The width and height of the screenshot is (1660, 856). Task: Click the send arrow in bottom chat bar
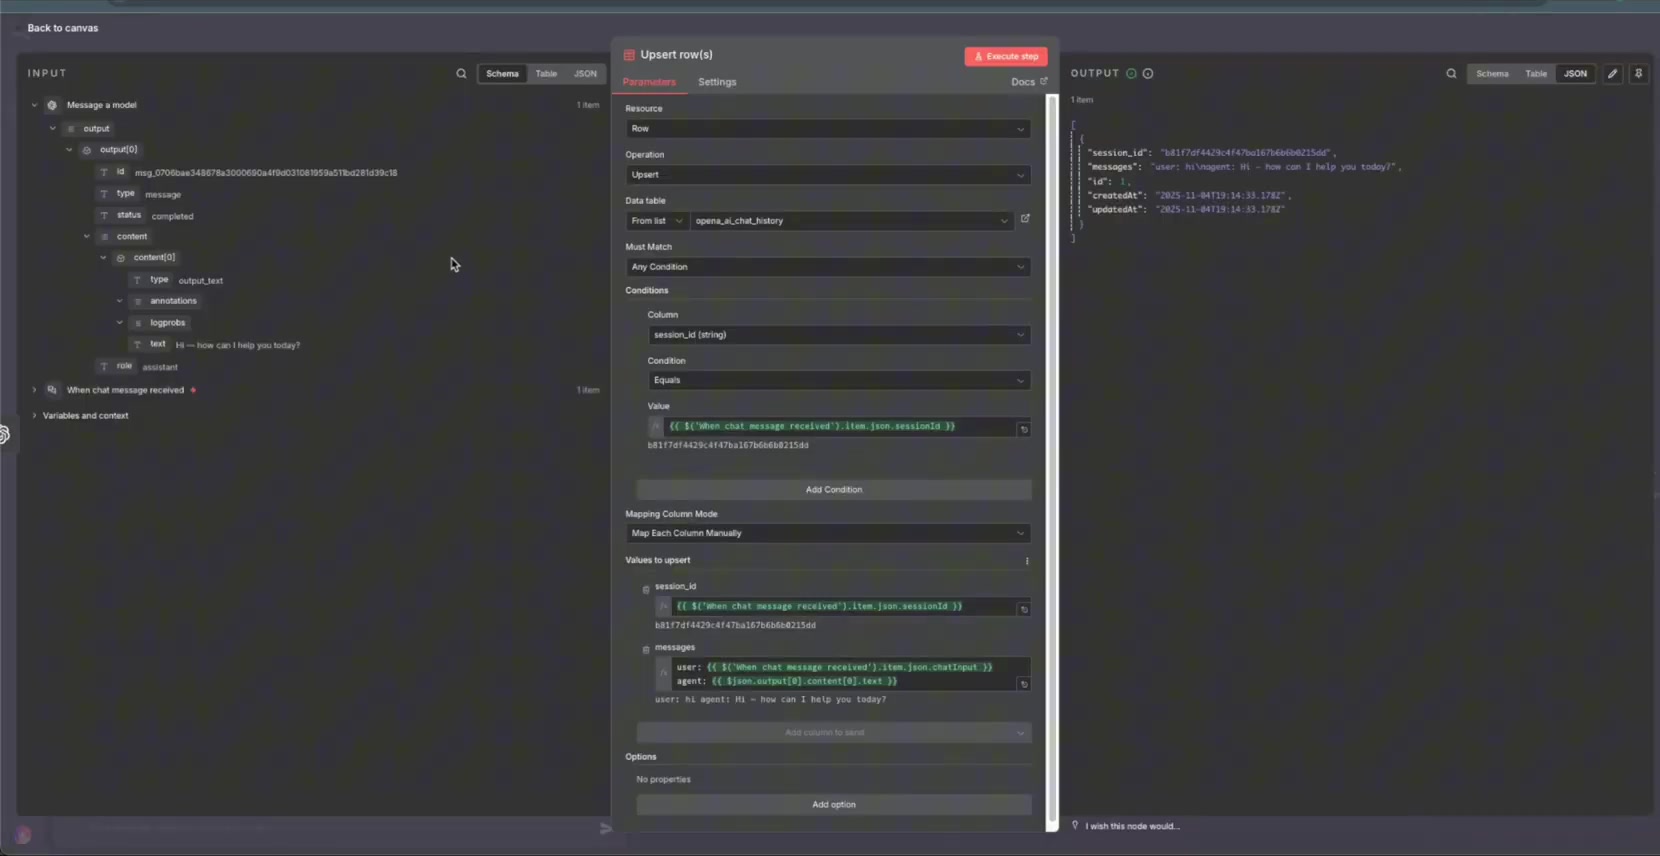click(606, 828)
